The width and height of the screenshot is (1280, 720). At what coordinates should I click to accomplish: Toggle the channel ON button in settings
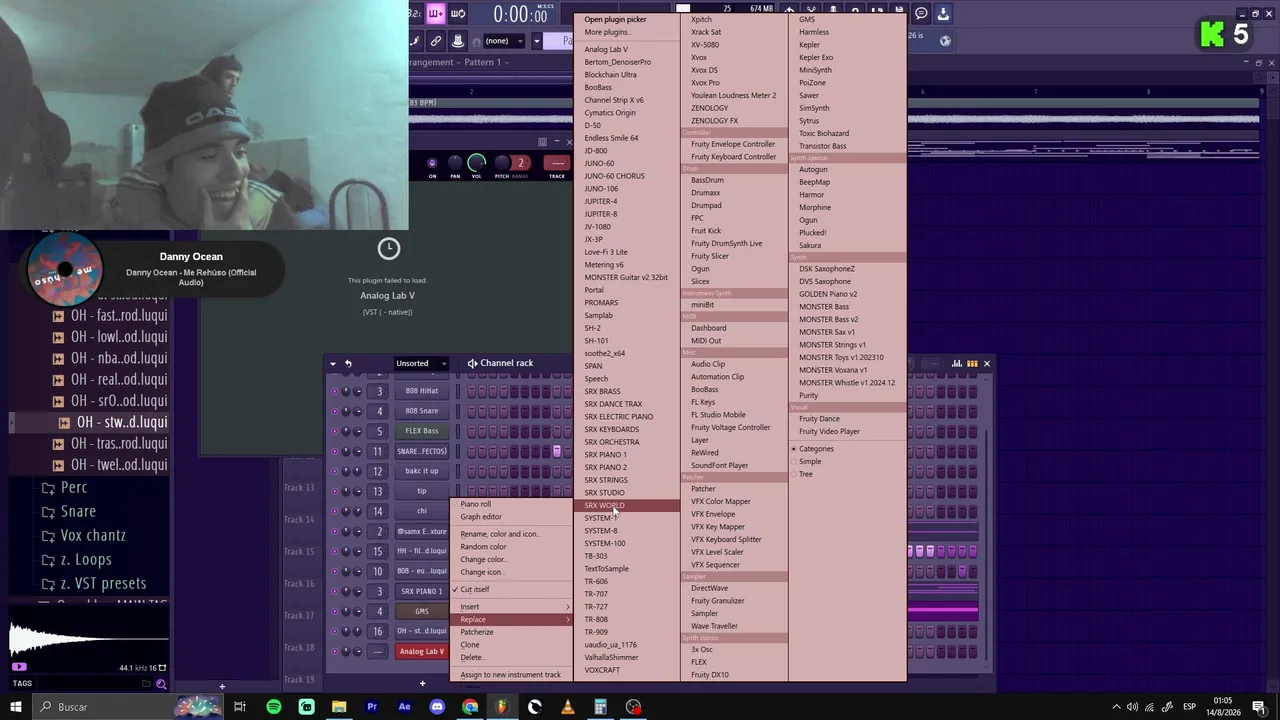pyautogui.click(x=432, y=163)
